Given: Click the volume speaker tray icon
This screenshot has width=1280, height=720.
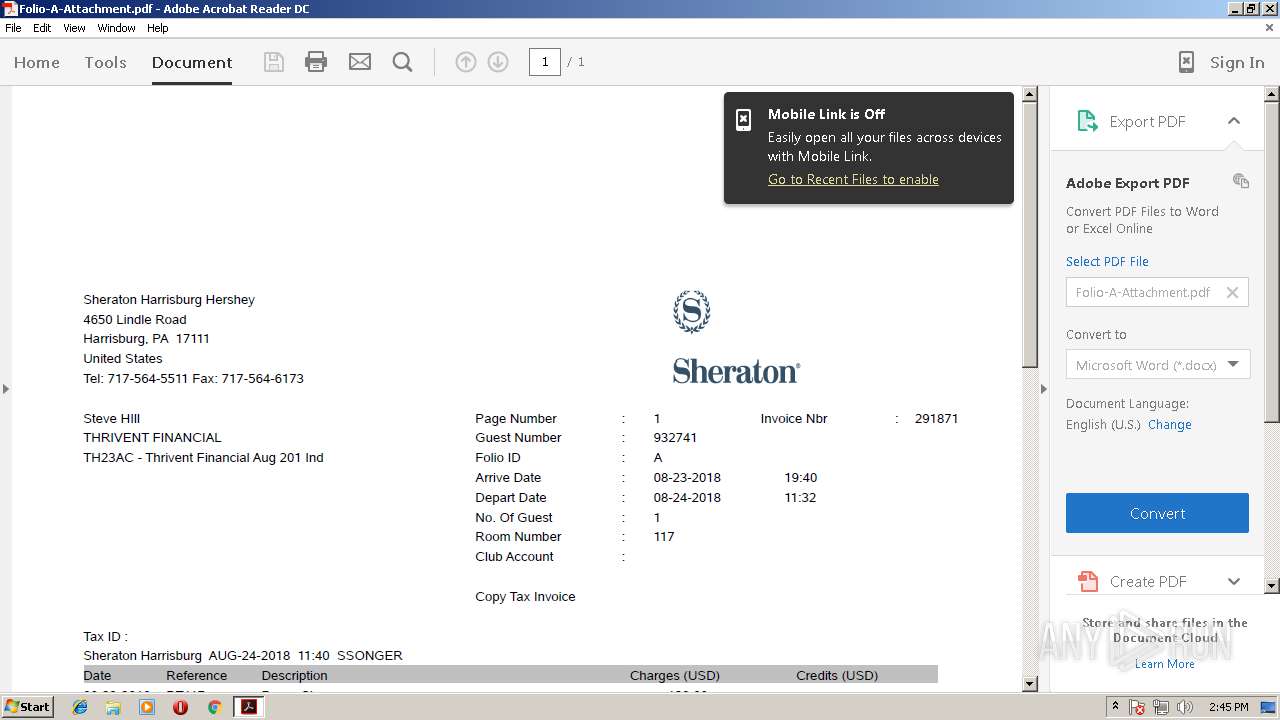Looking at the screenshot, I should coord(1185,707).
